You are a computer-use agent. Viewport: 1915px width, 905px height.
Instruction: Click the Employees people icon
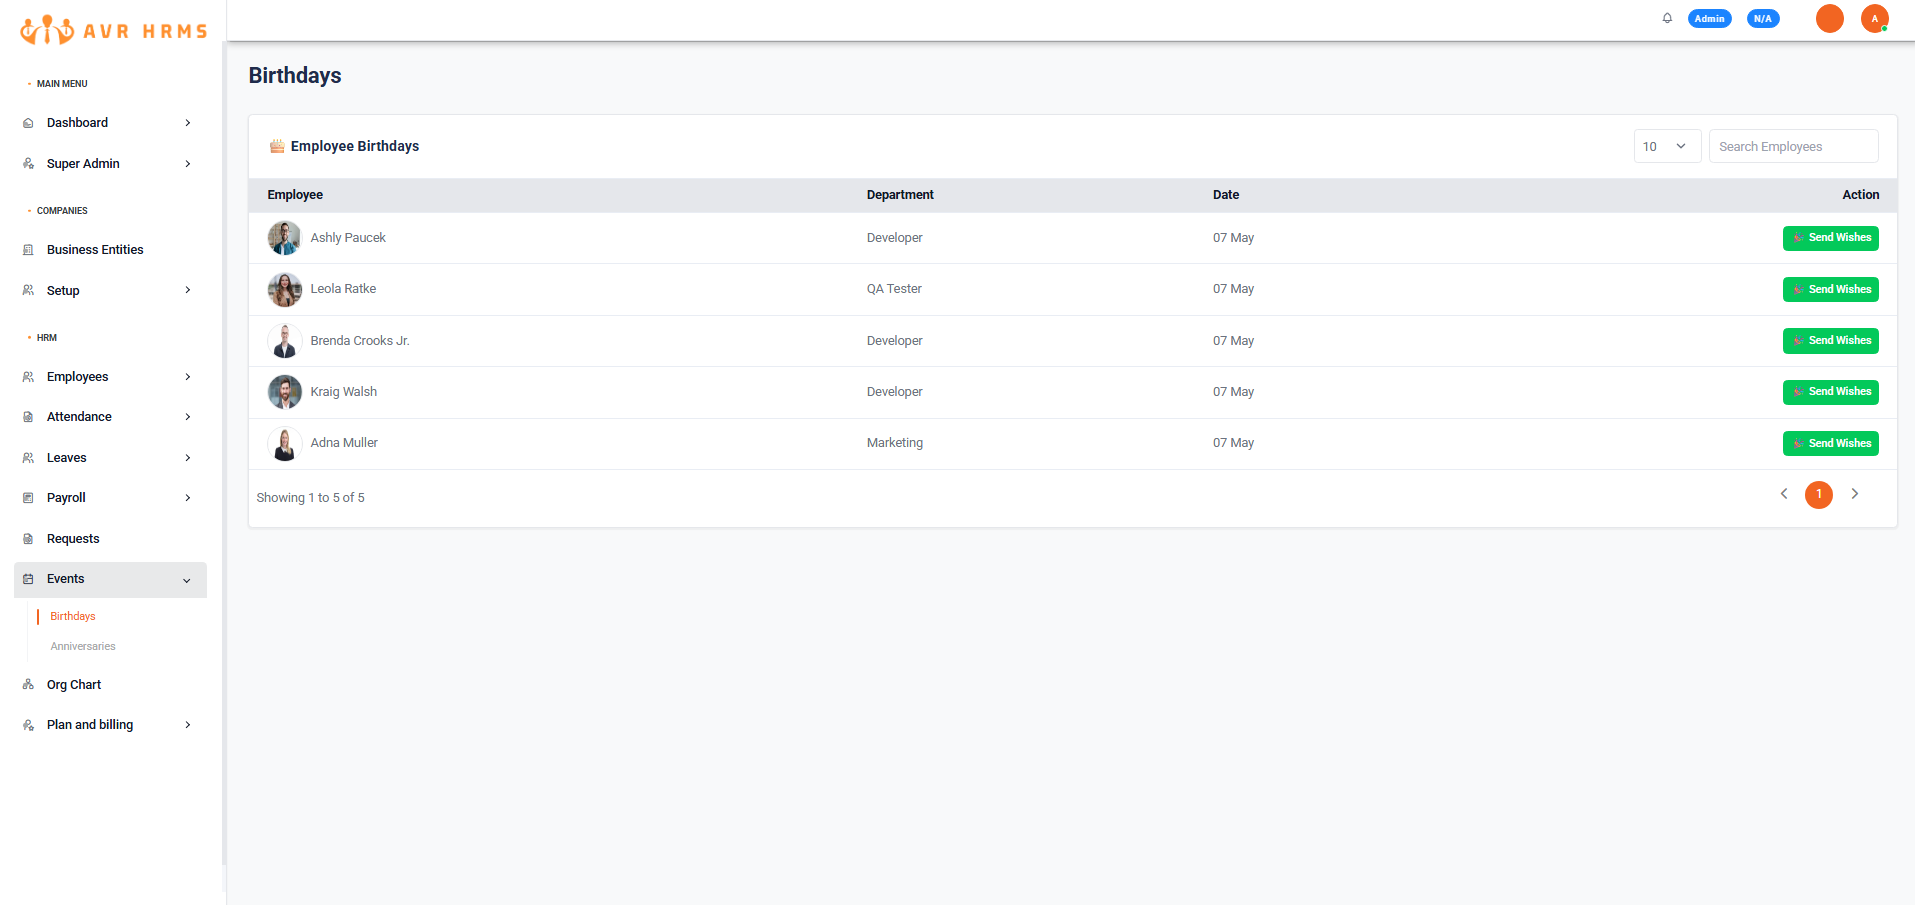point(28,377)
